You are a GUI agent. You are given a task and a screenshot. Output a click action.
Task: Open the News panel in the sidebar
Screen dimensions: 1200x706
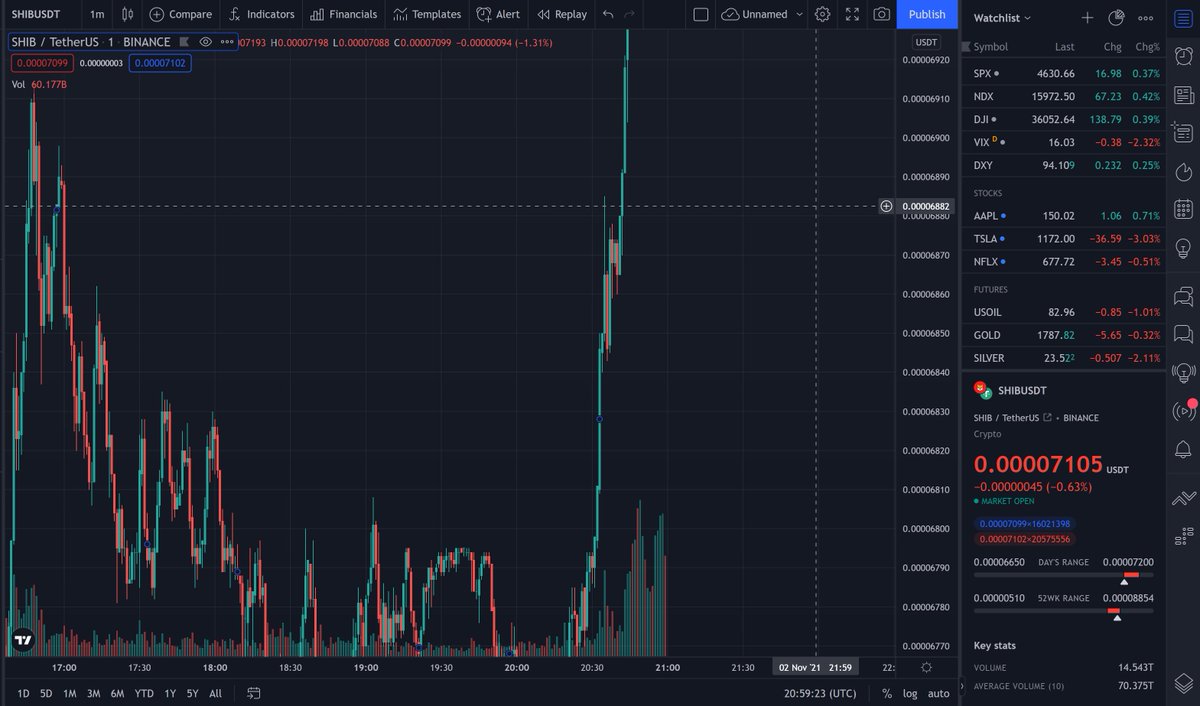1184,96
